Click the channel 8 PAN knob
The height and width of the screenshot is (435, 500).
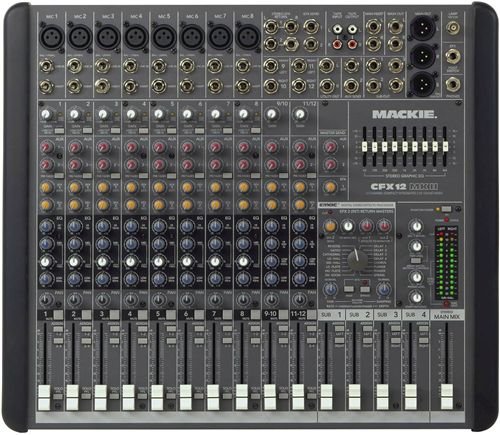[x=243, y=300]
